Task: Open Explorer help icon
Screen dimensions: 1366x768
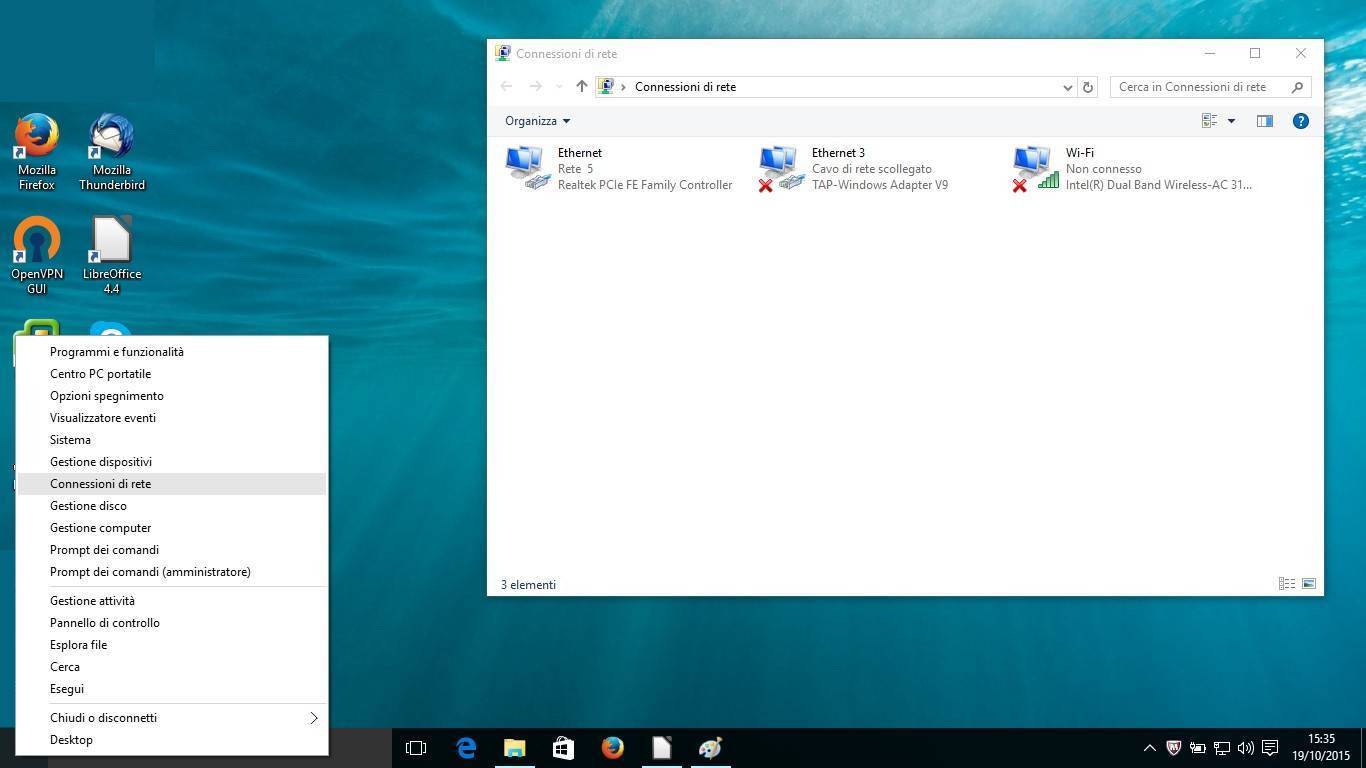Action: coord(1301,121)
